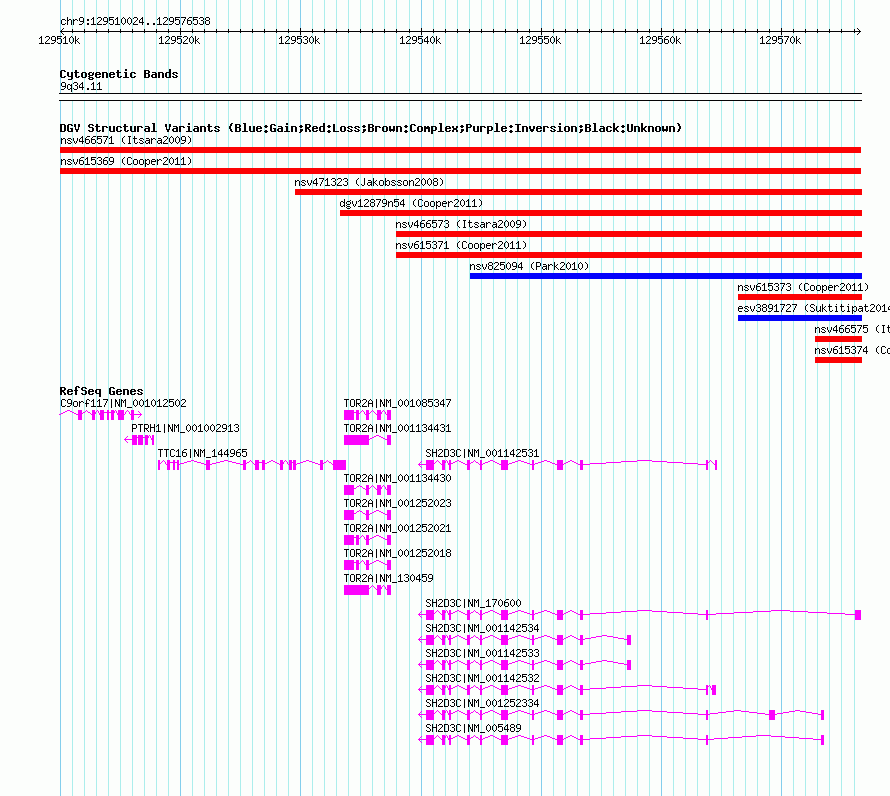The height and width of the screenshot is (796, 890).
Task: Click the 129550k ruler tick label
Action: click(540, 40)
